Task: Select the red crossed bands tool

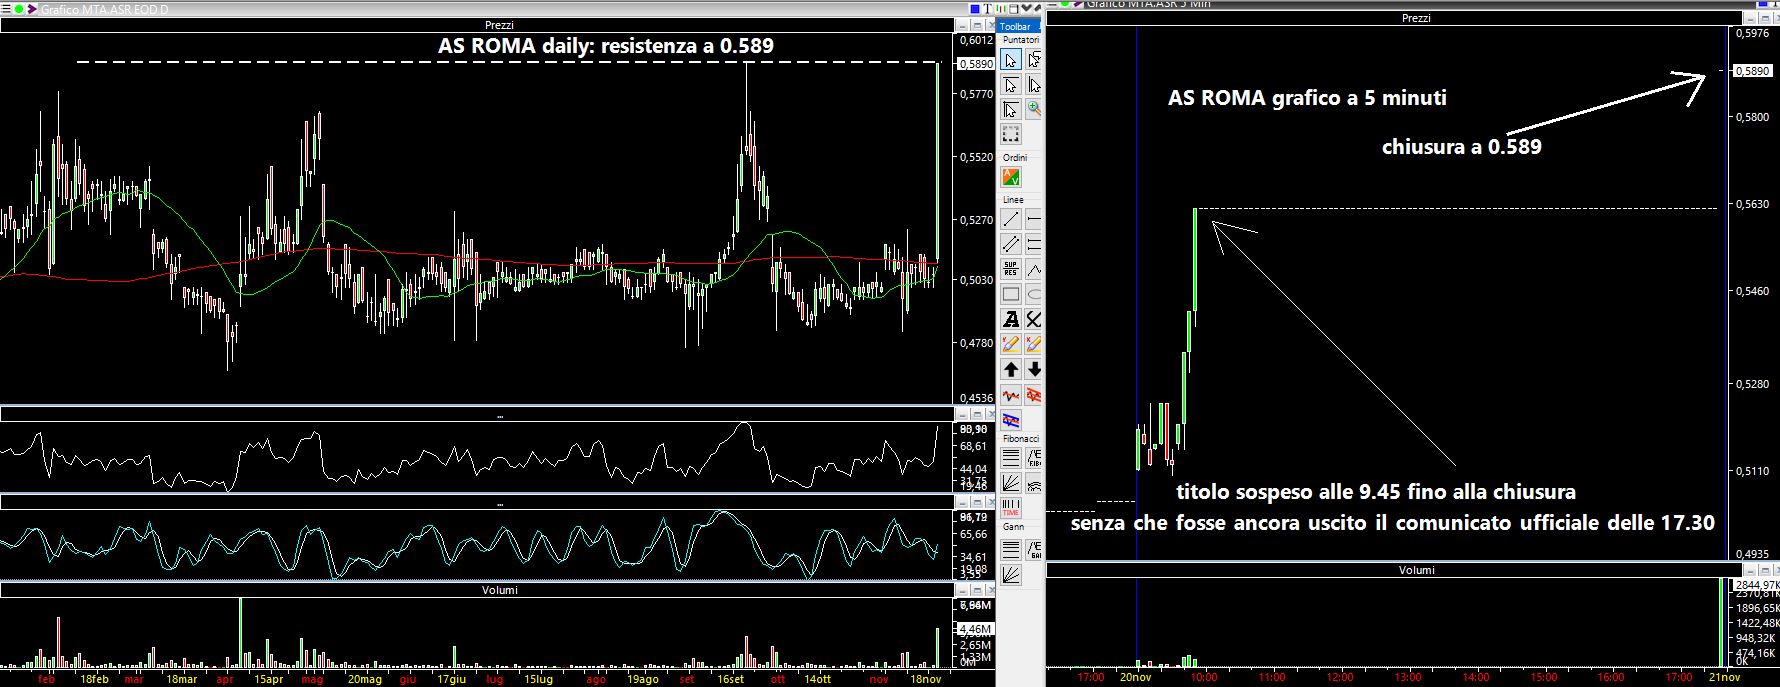Action: click(1034, 394)
